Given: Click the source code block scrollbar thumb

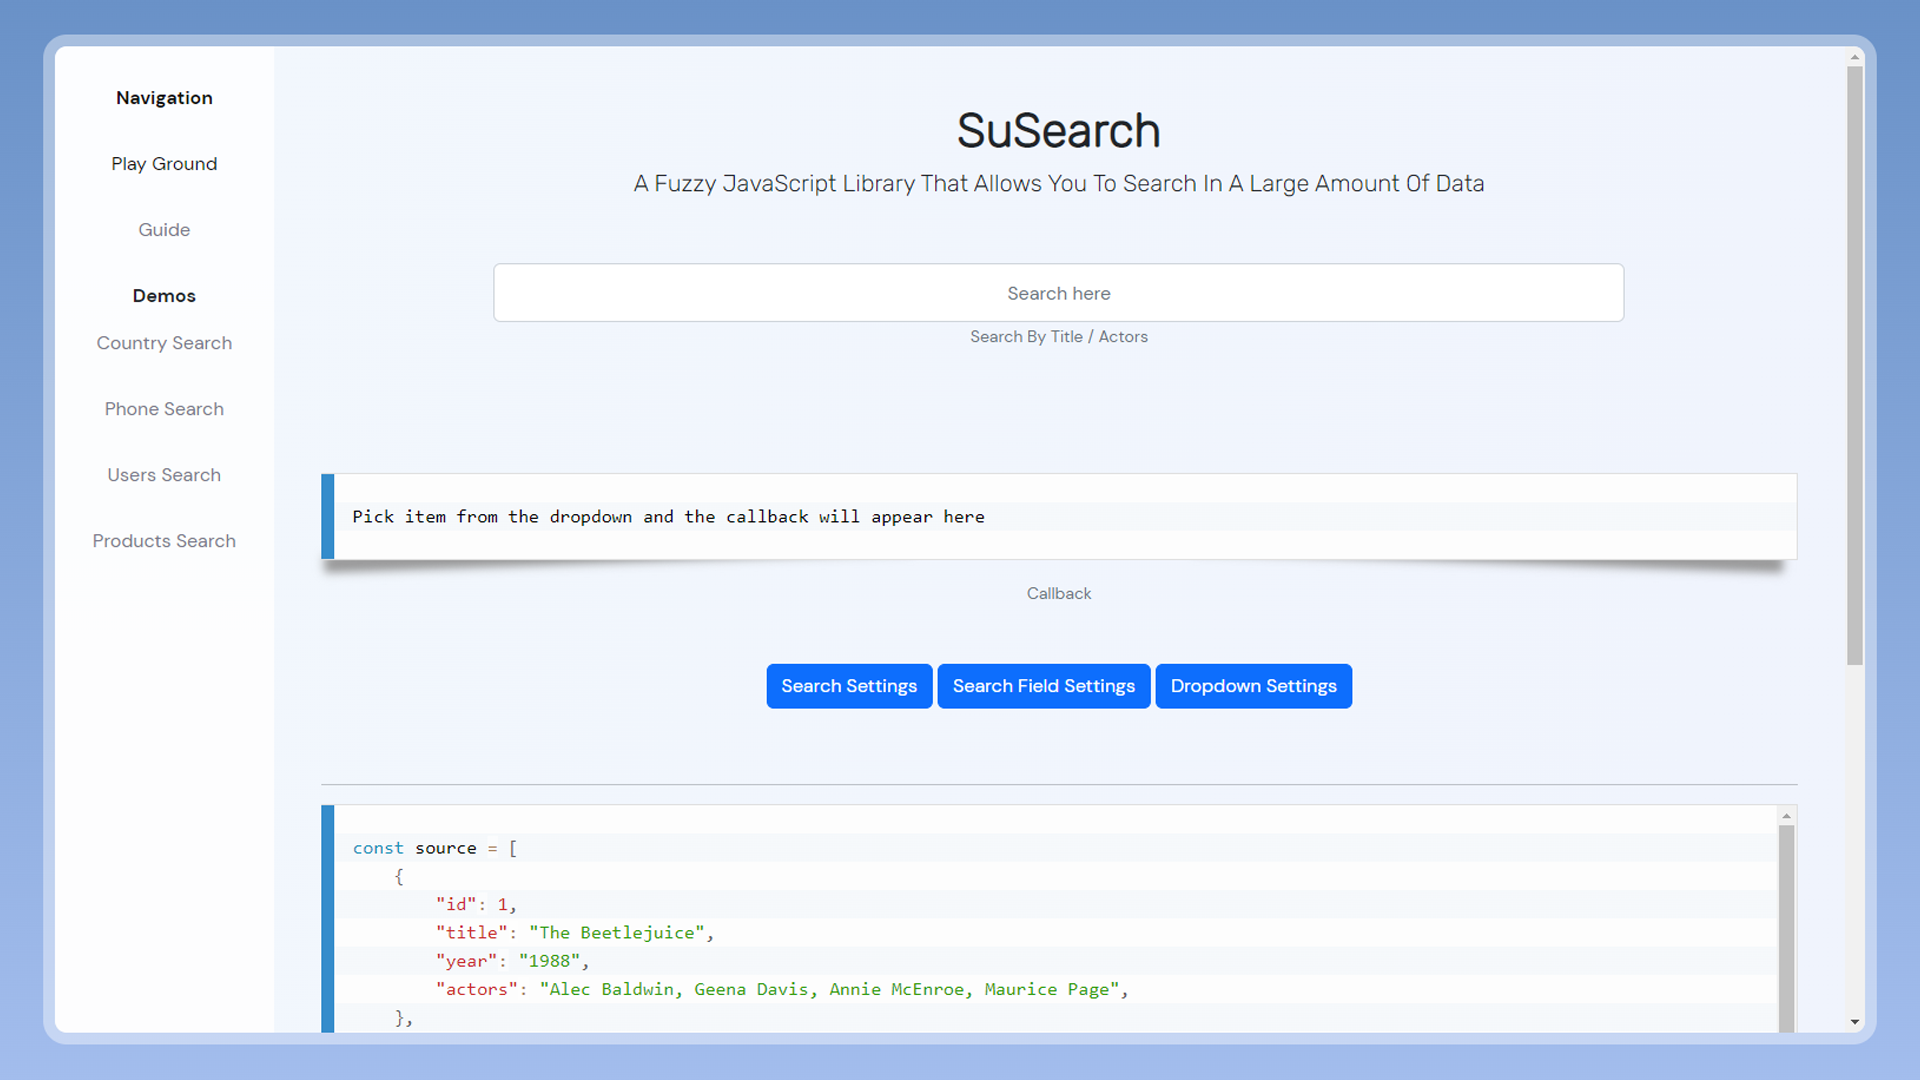Looking at the screenshot, I should pos(1786,928).
